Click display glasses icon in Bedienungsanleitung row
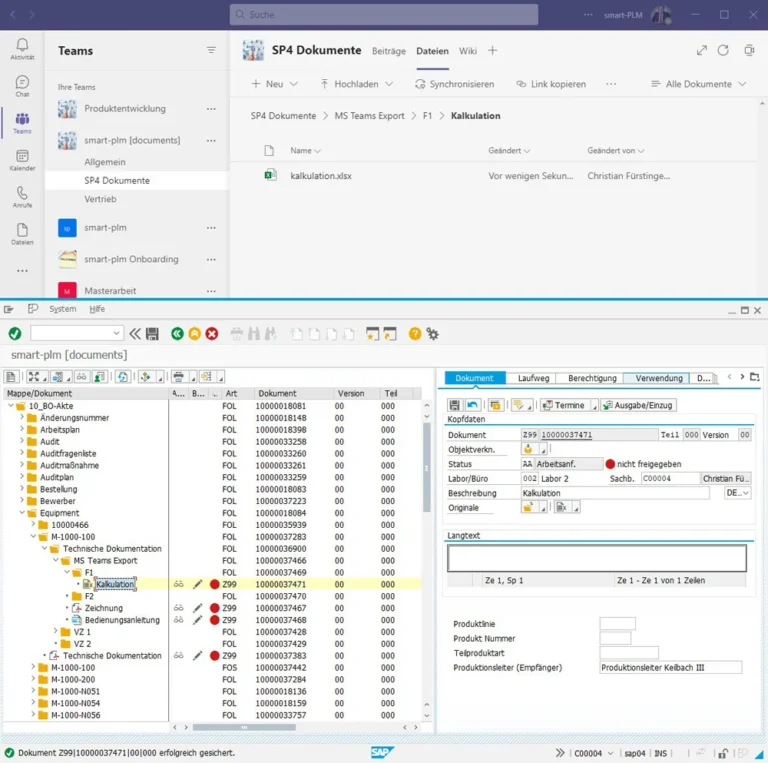This screenshot has width=768, height=763. point(179,620)
